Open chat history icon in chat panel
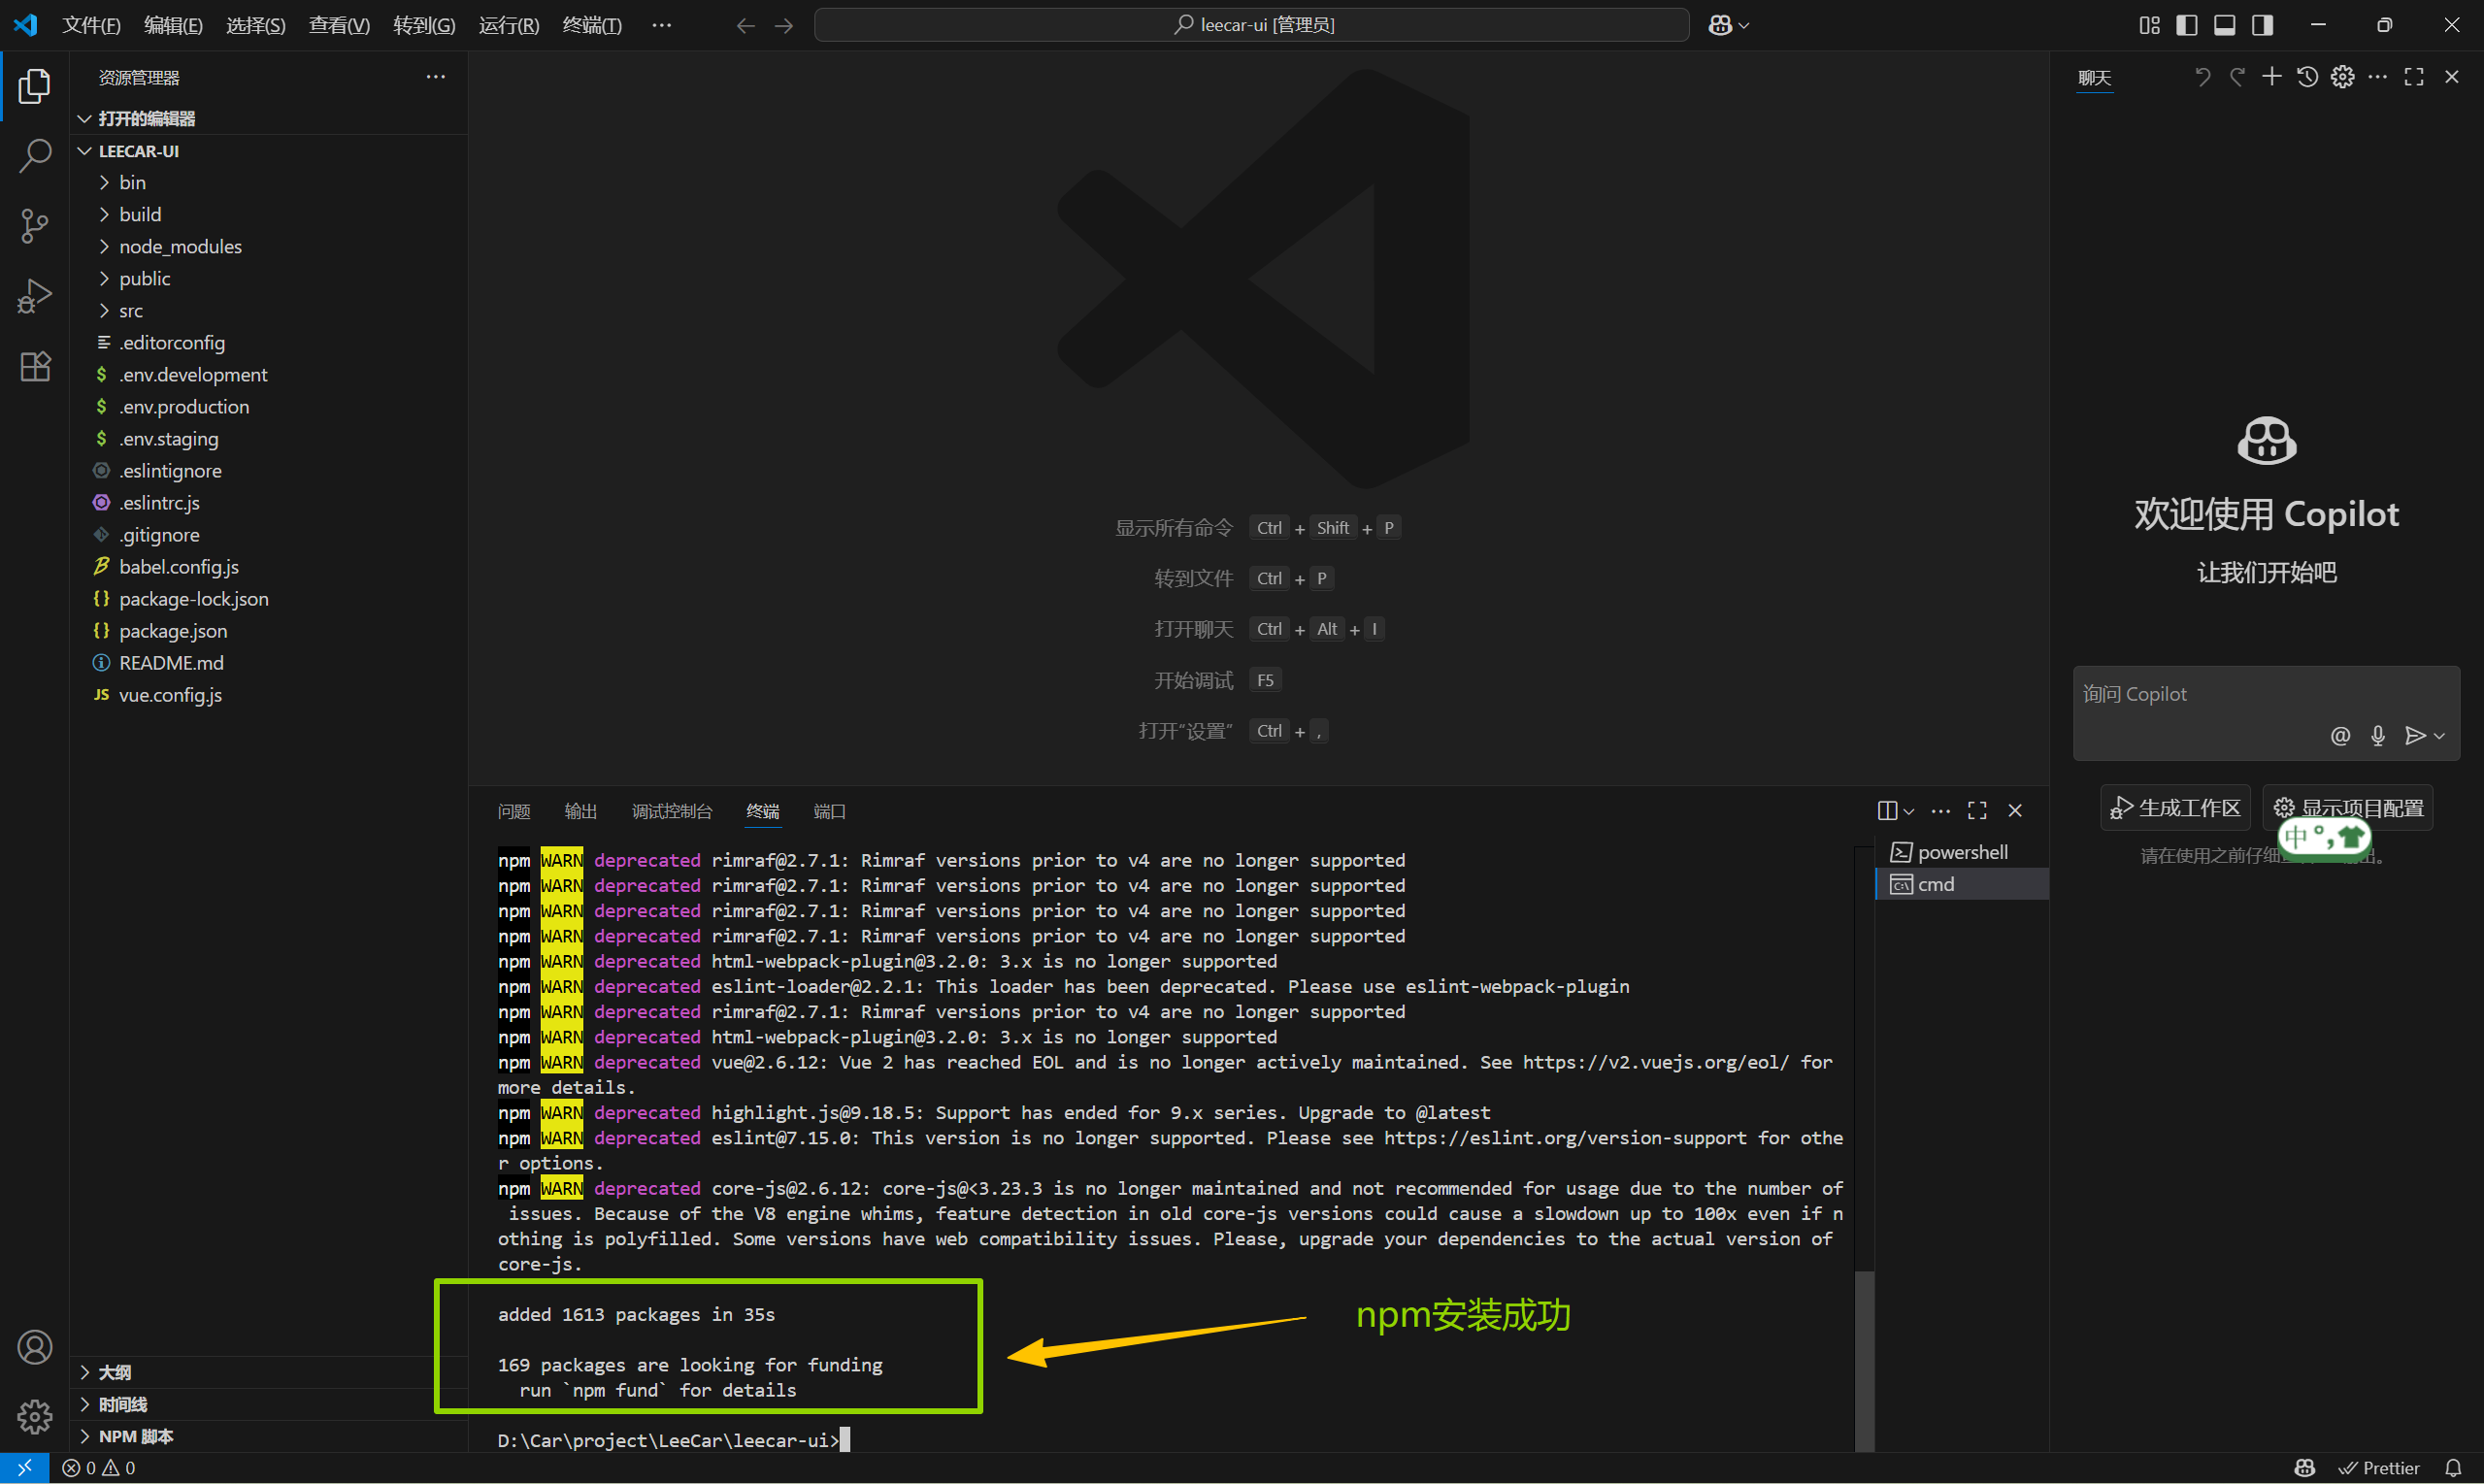This screenshot has width=2484, height=1484. [2307, 77]
